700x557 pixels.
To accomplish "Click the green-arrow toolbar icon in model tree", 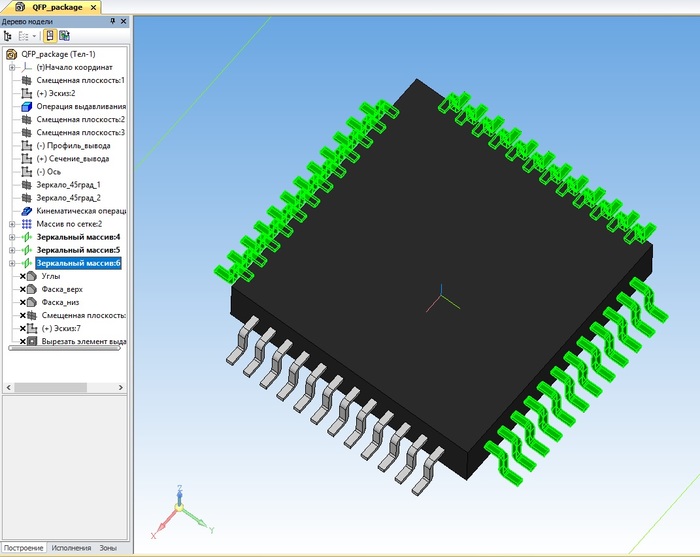I will click(64, 35).
